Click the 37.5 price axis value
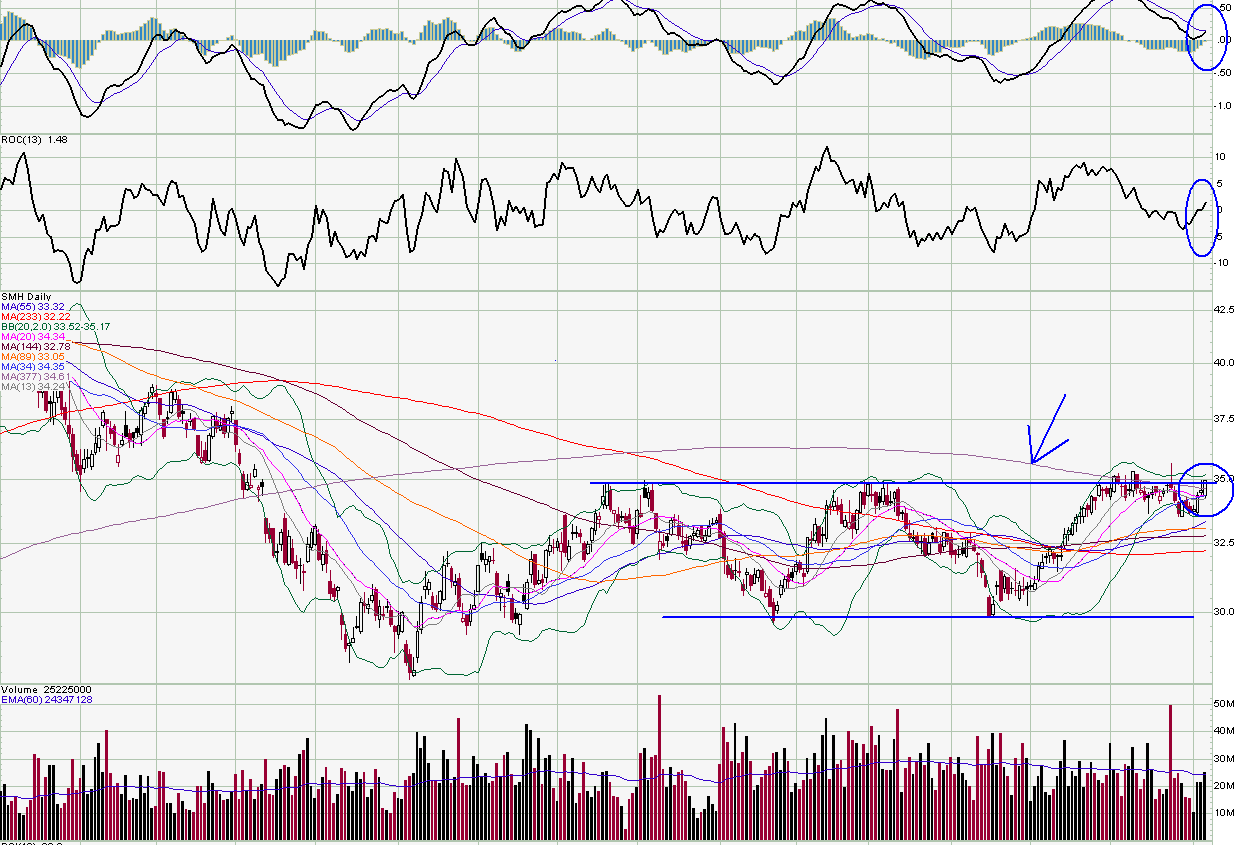This screenshot has height=845, width=1247. [1223, 420]
